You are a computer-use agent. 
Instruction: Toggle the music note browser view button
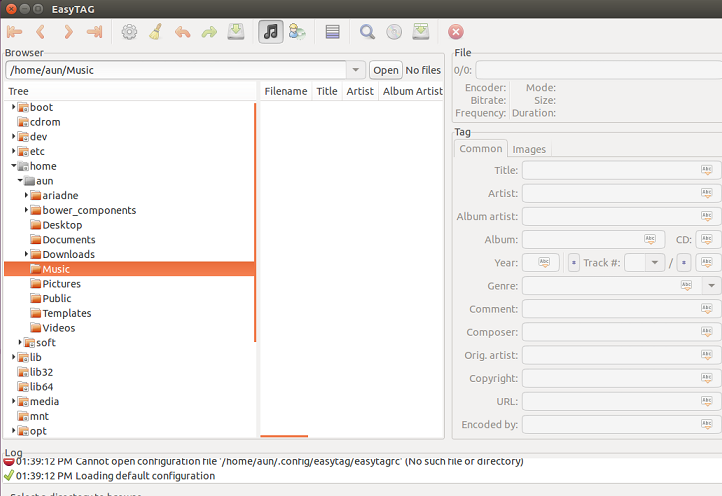[x=270, y=32]
